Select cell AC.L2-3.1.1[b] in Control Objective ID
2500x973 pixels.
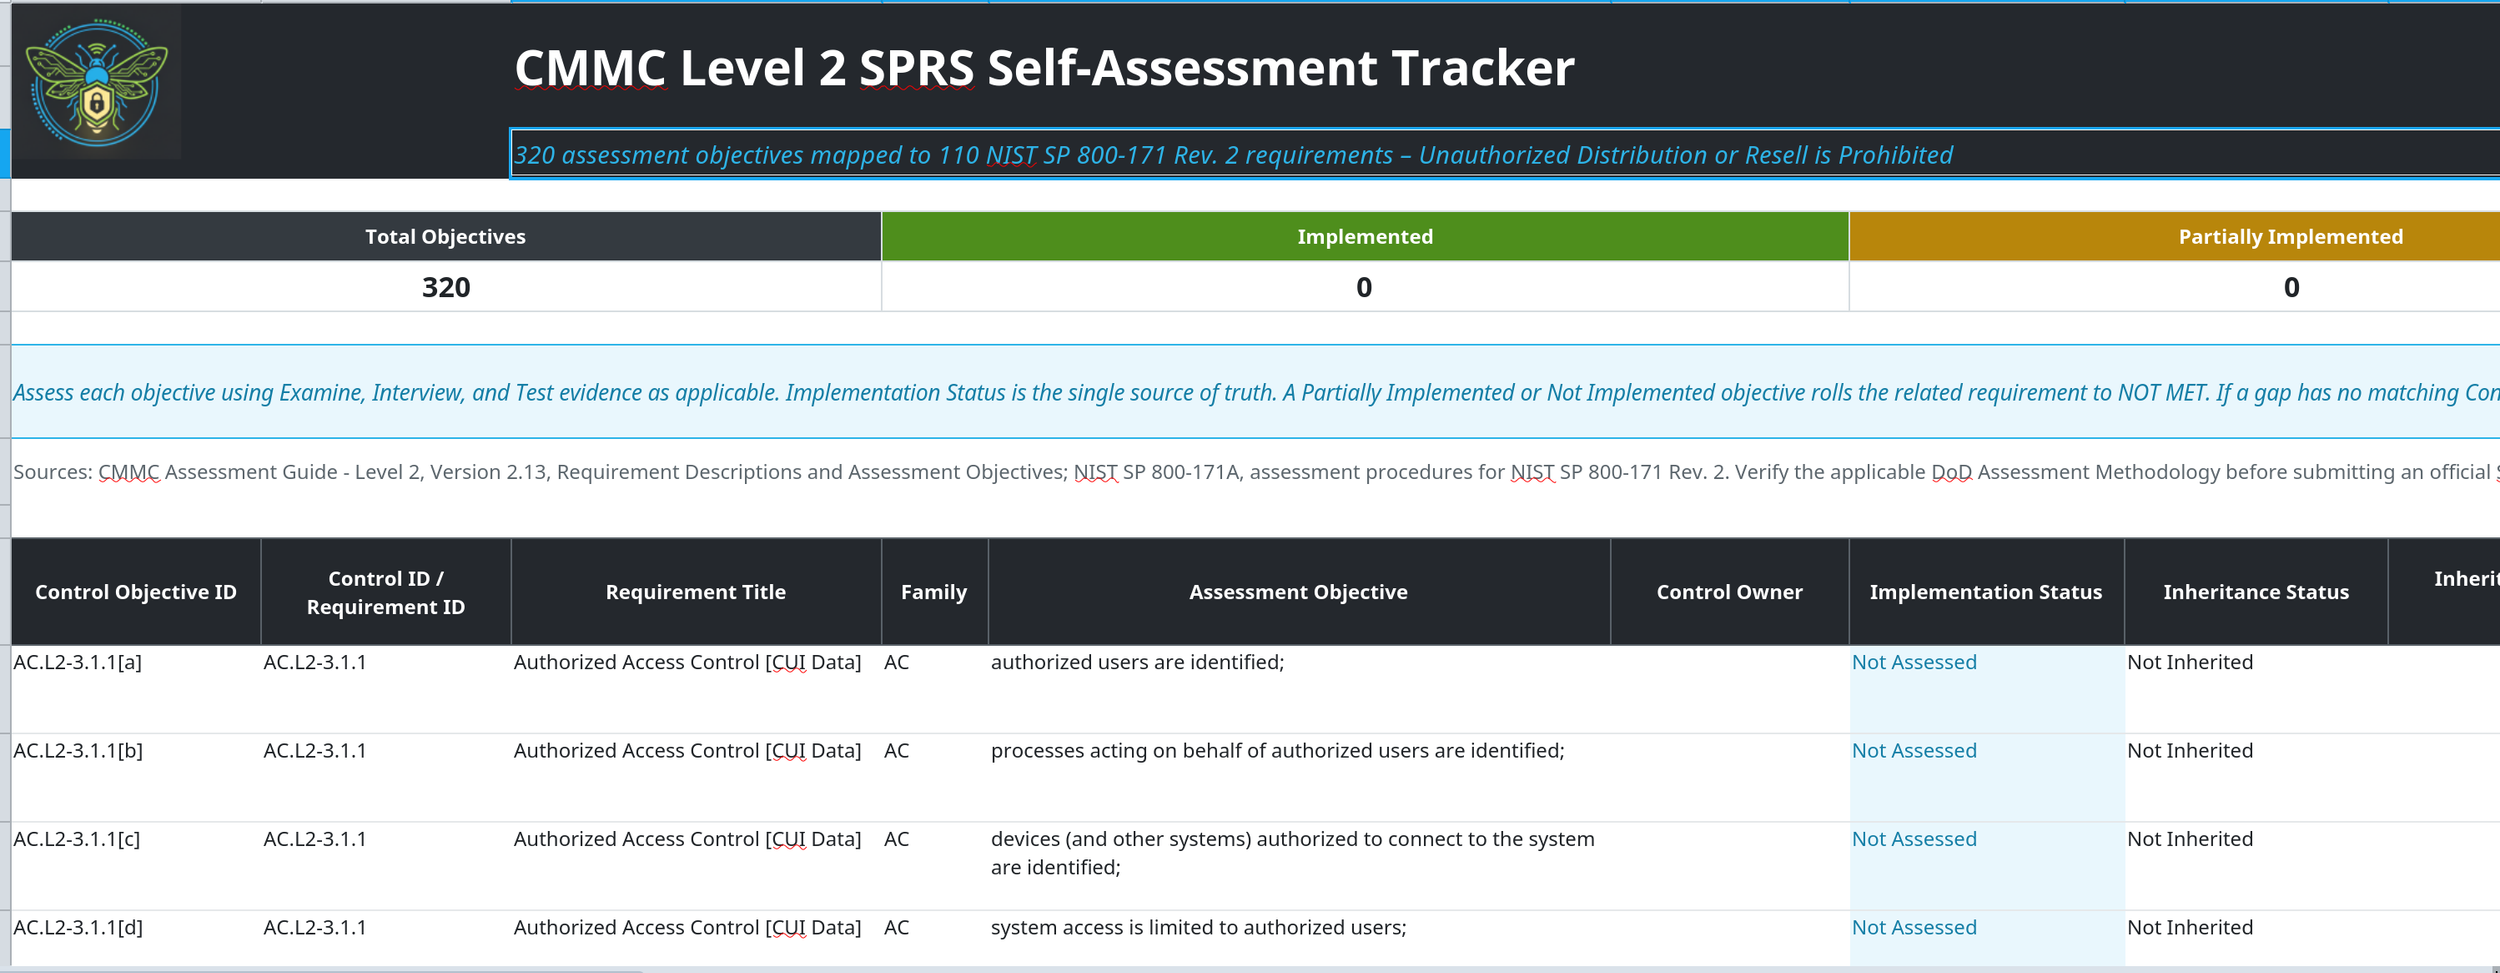click(x=136, y=778)
